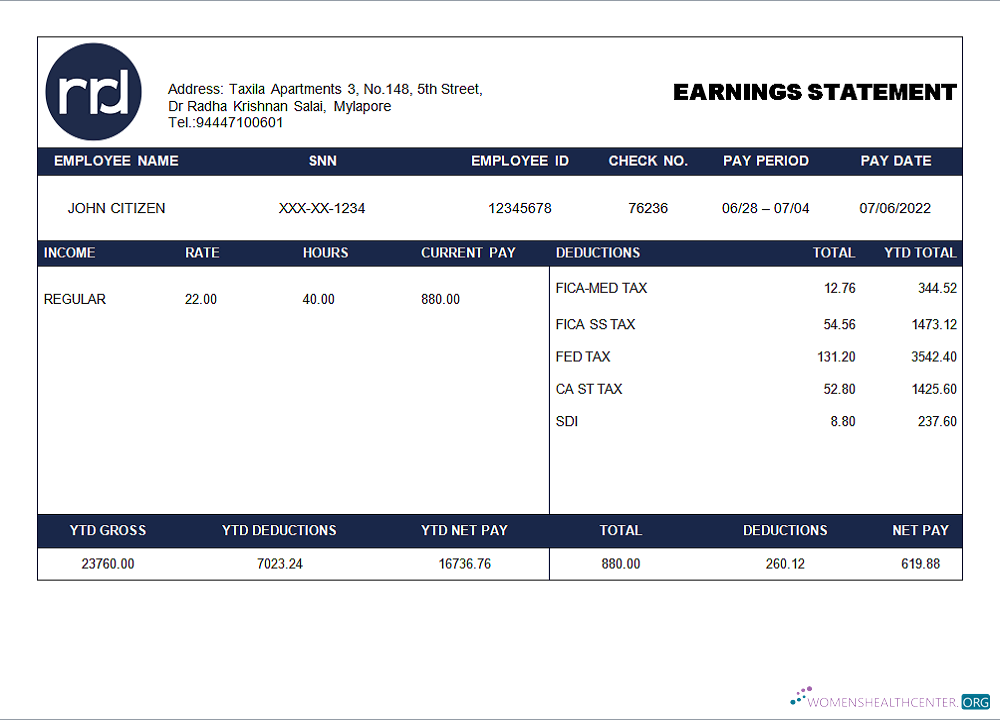This screenshot has width=1000, height=720.
Task: Select the PAY PERIOD header label
Action: pyautogui.click(x=766, y=161)
